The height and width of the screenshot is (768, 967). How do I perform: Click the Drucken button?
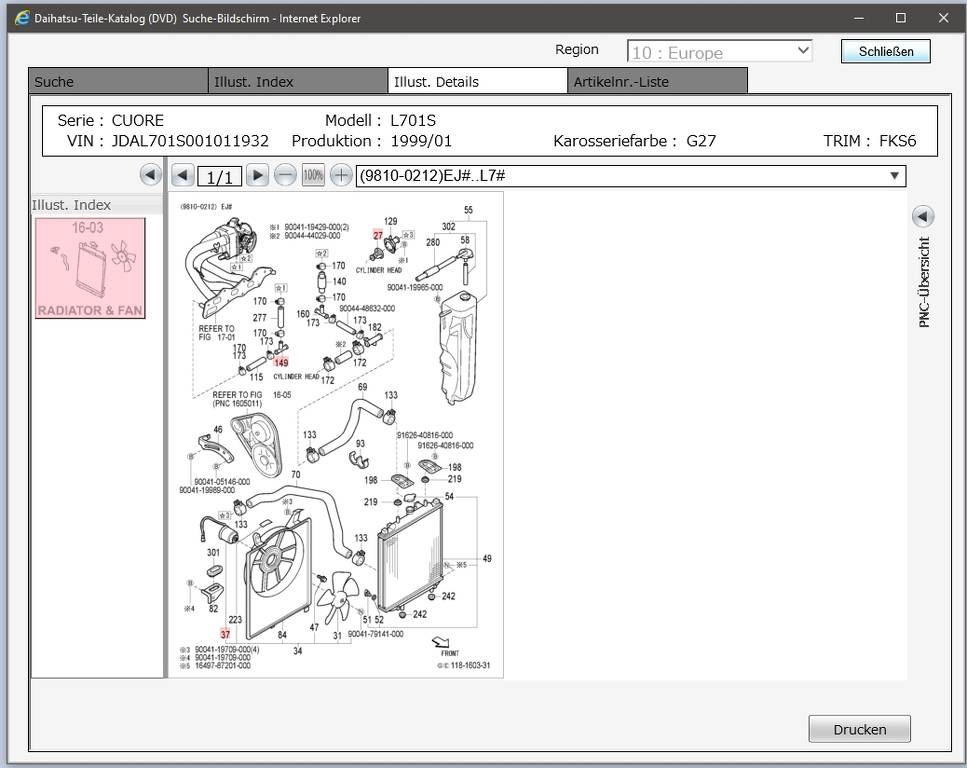(x=860, y=729)
